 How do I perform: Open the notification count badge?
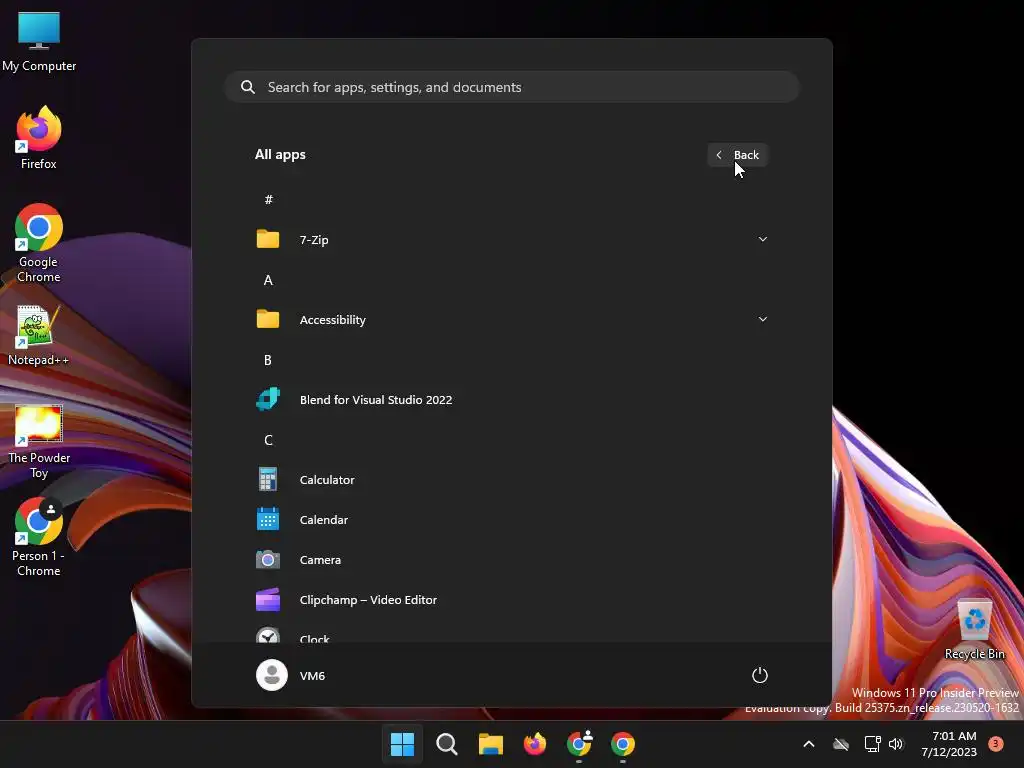(x=996, y=743)
